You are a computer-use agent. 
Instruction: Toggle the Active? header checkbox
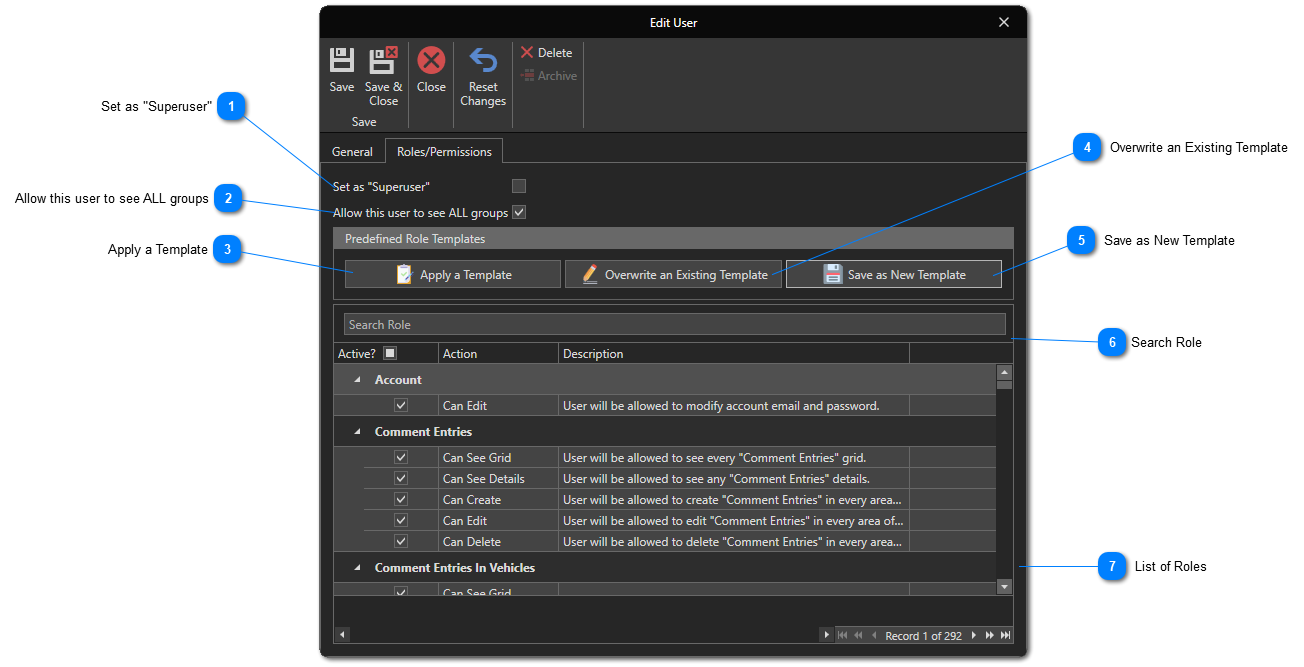tap(390, 353)
